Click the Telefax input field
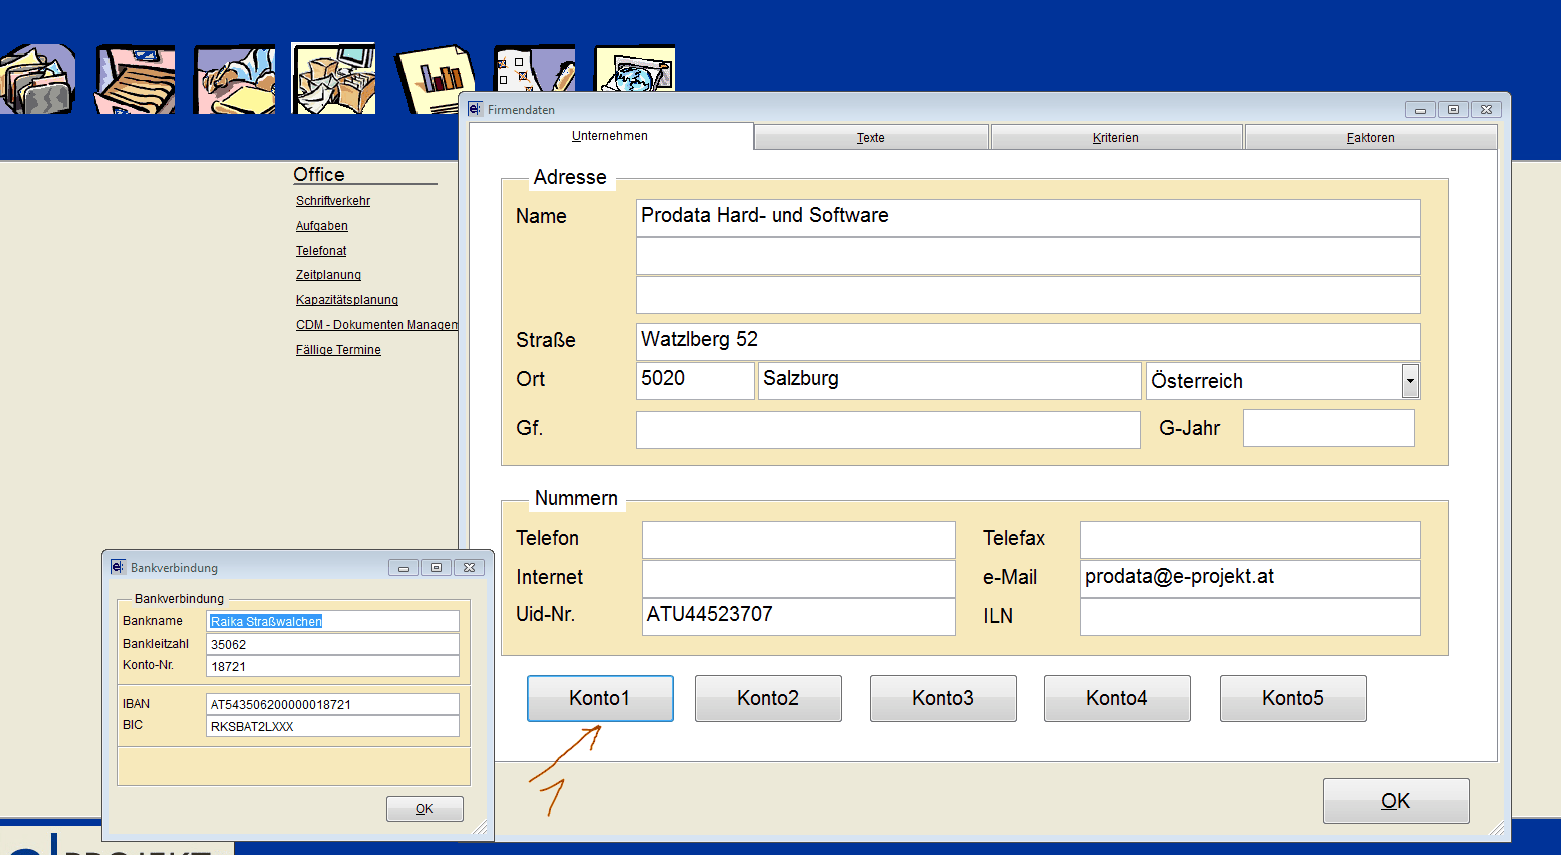This screenshot has height=855, width=1561. tap(1250, 540)
